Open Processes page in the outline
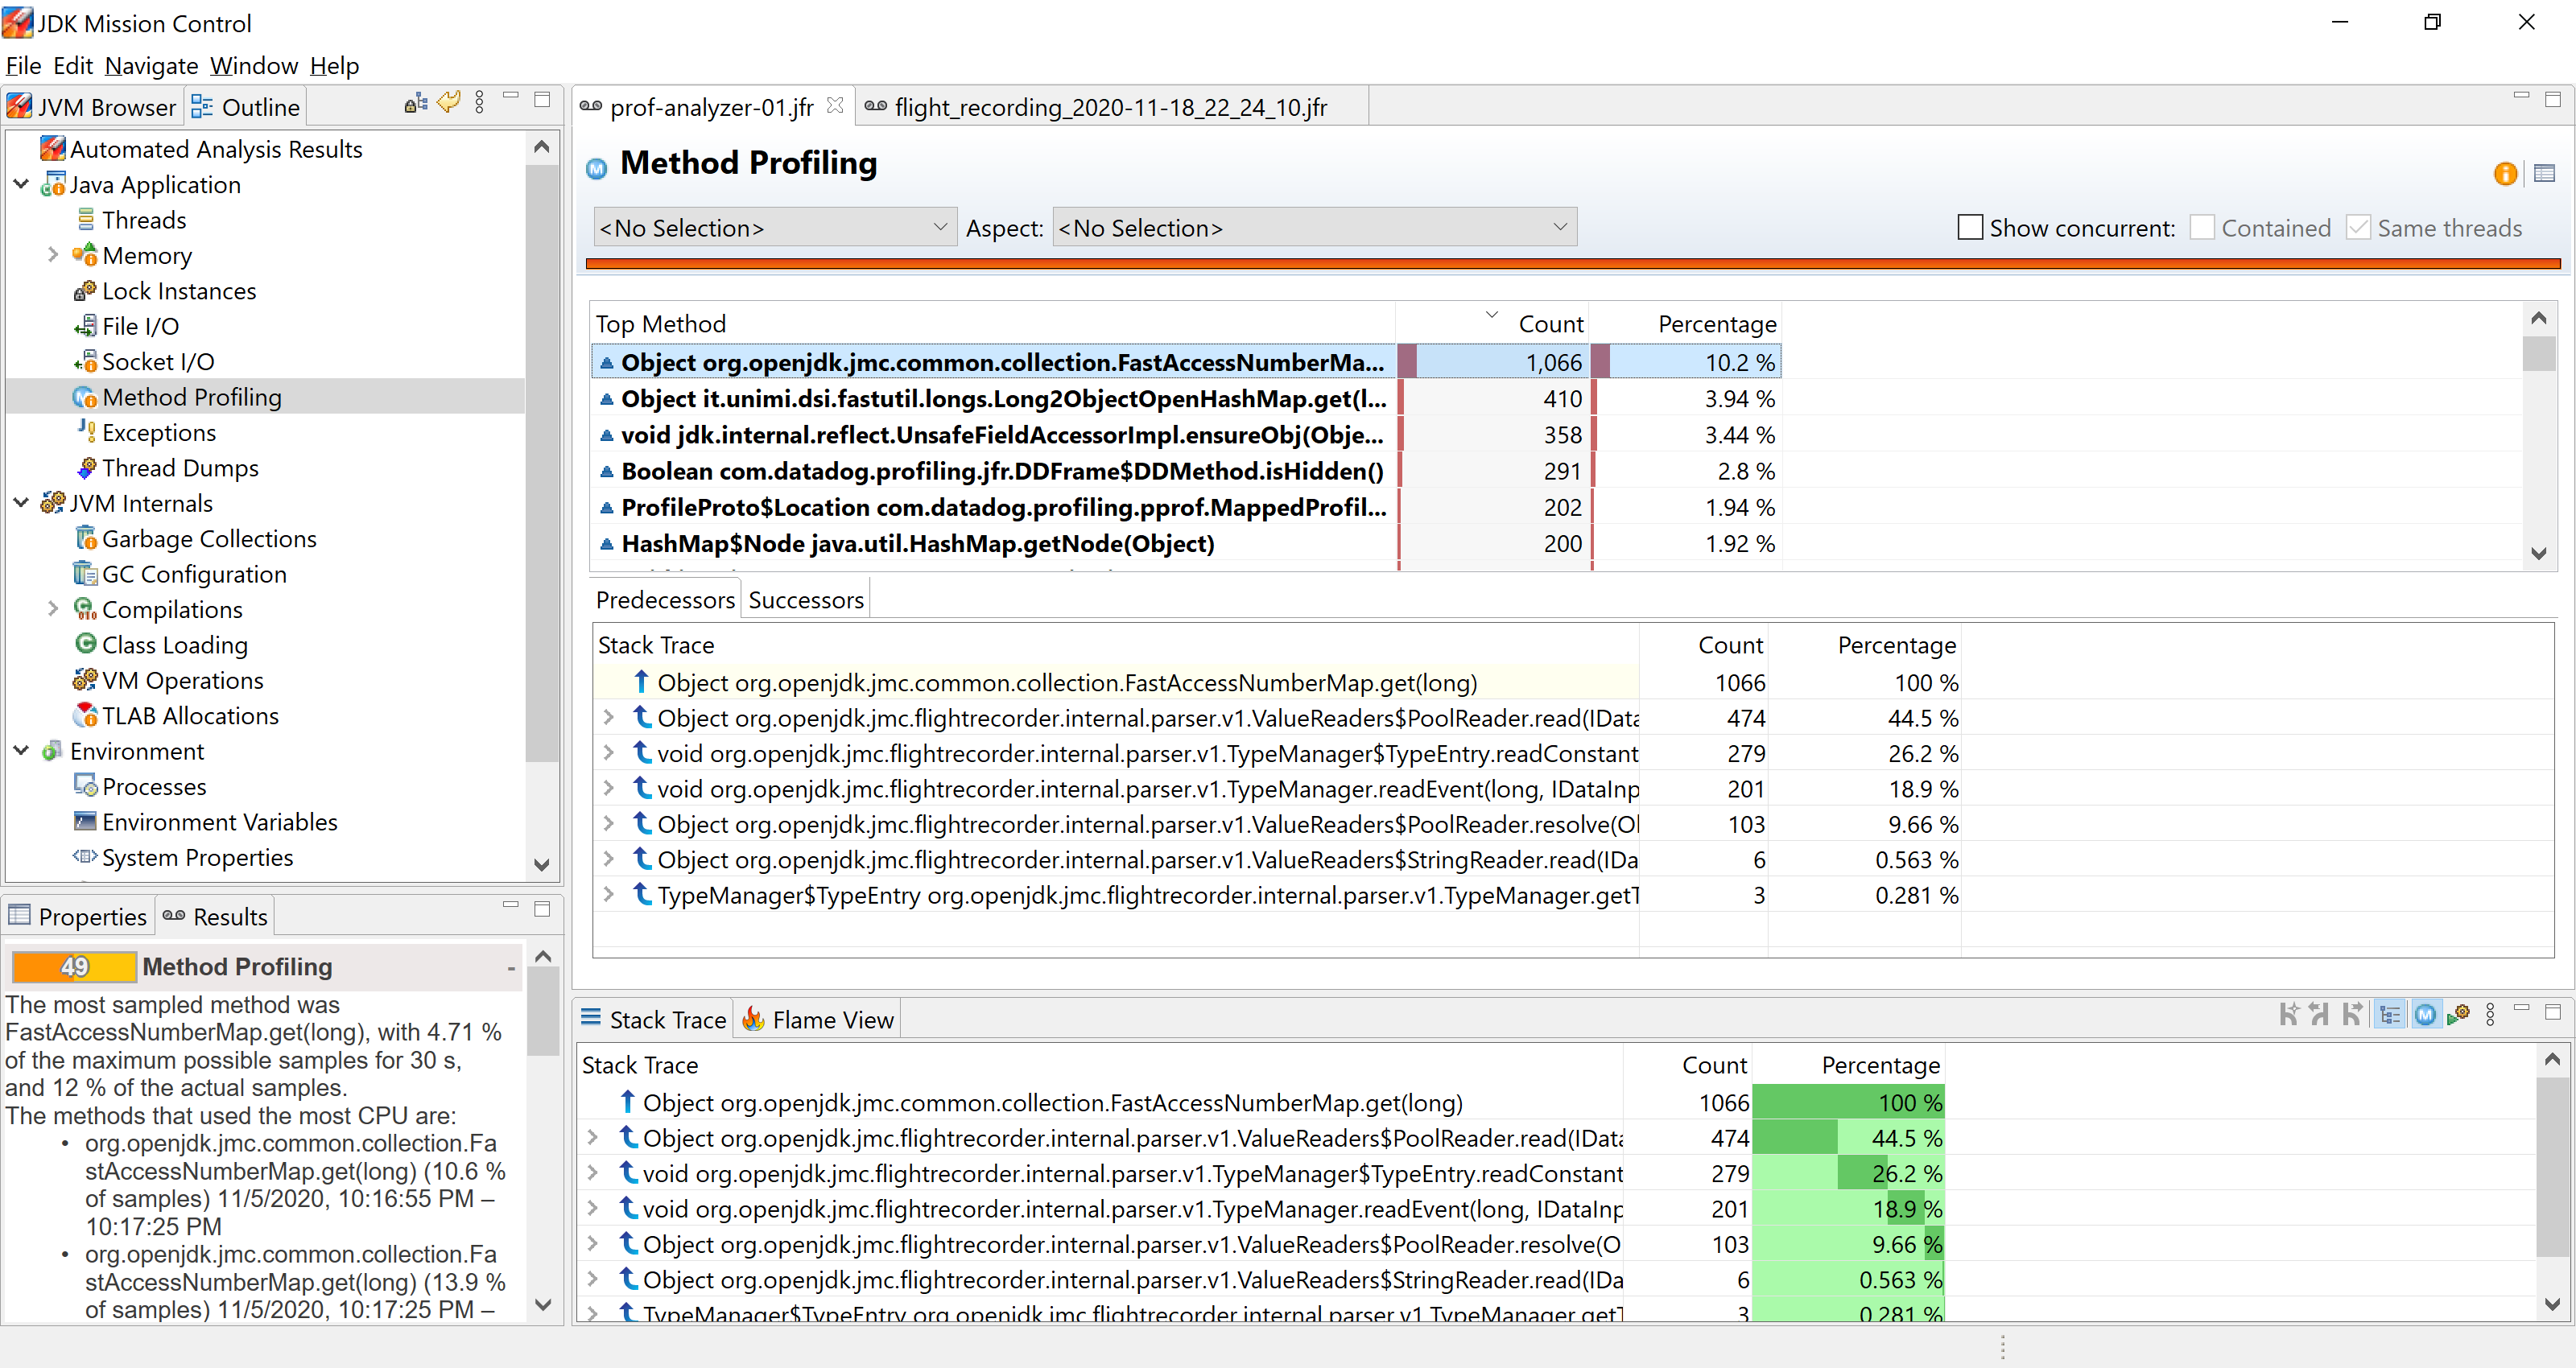The image size is (2576, 1368). (x=154, y=787)
